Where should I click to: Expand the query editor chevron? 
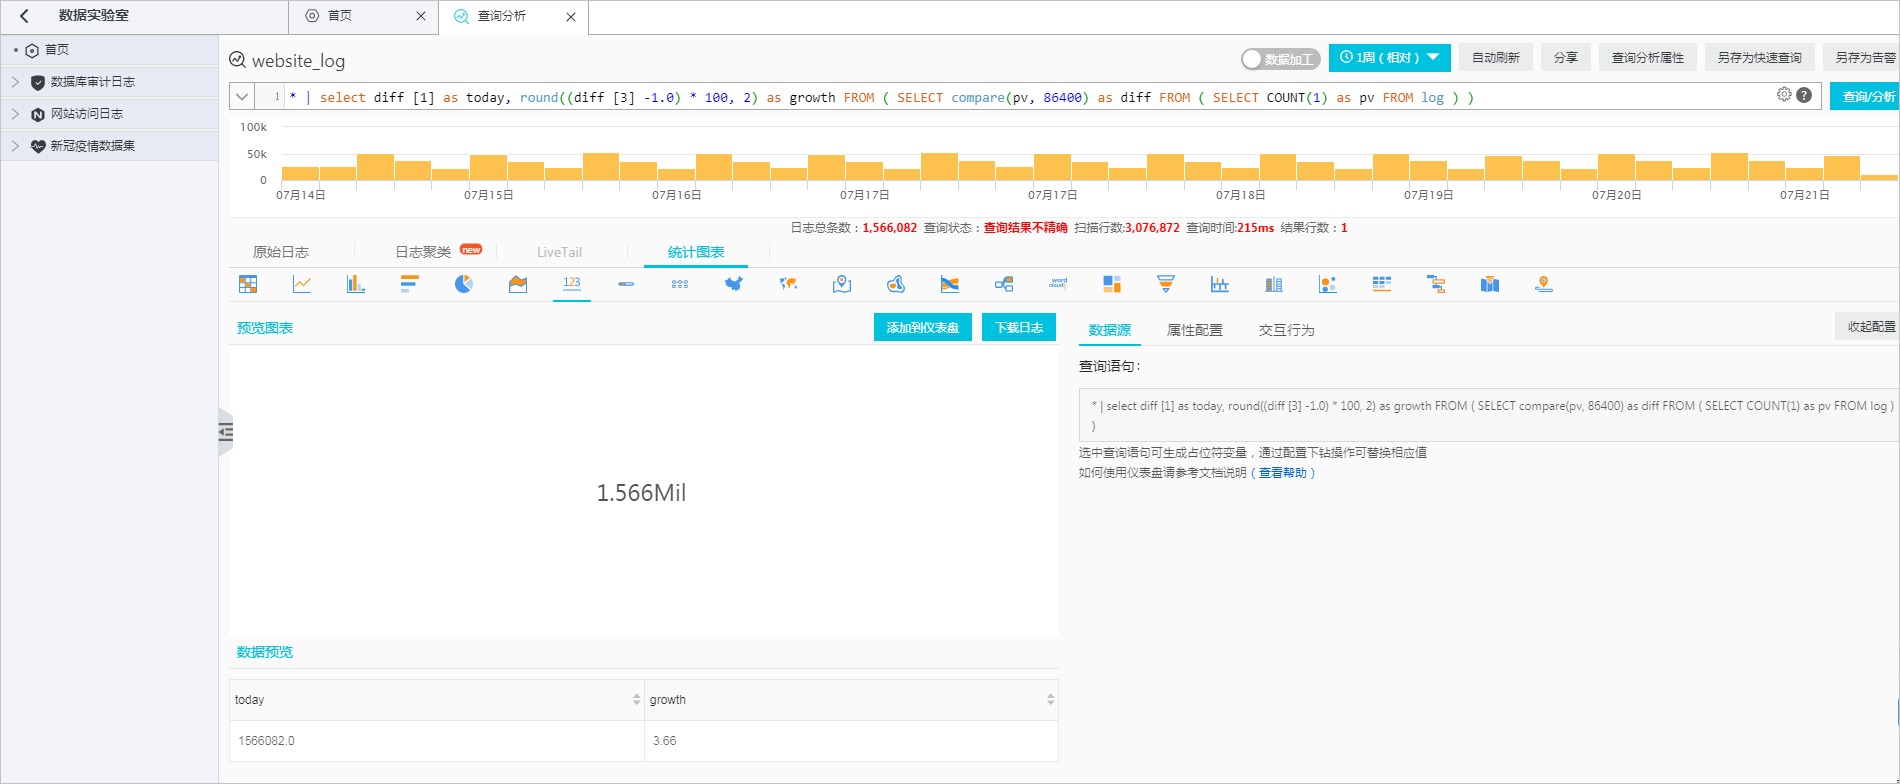click(242, 97)
